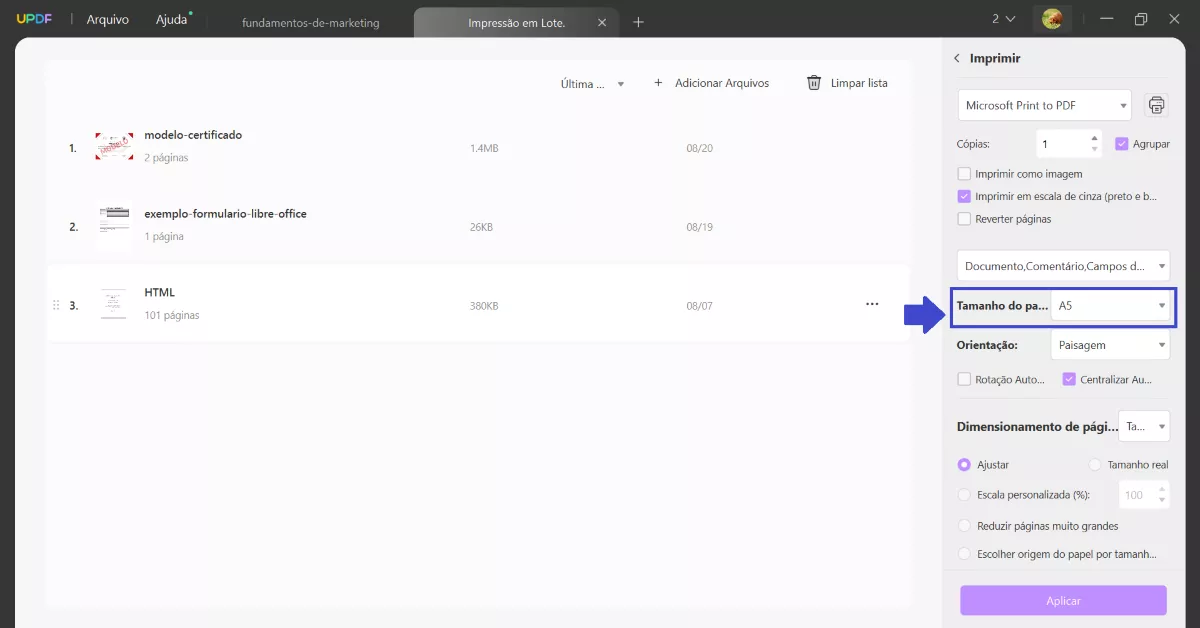
Task: Enable Imprimir como imagem
Action: coord(965,173)
